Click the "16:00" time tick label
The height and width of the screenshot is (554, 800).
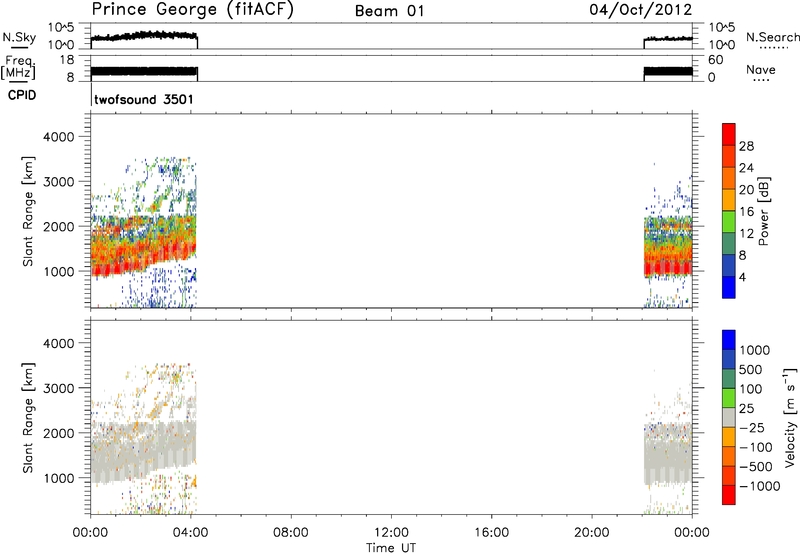[x=492, y=533]
